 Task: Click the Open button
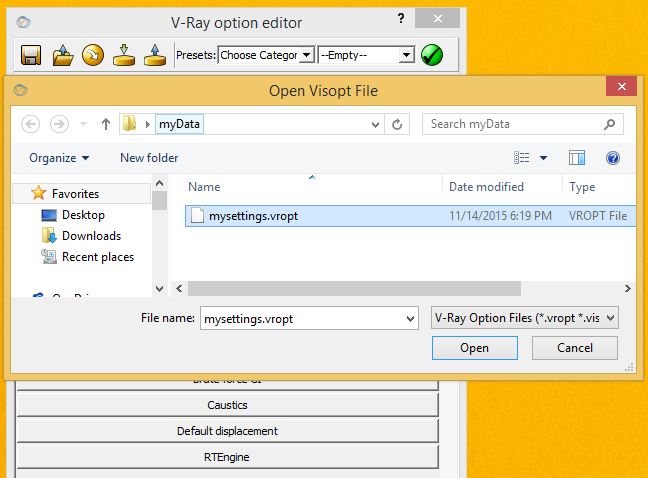point(474,348)
